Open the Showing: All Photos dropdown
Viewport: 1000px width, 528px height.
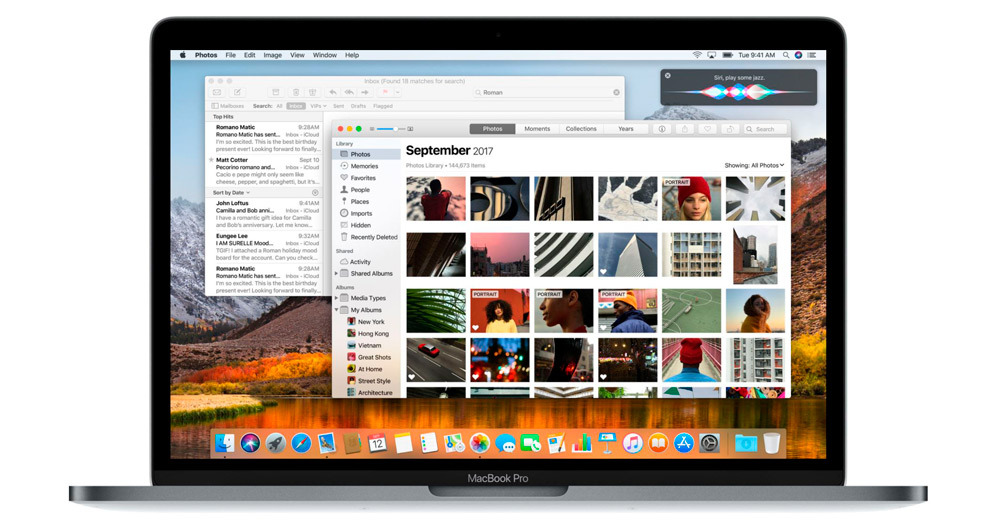coord(754,165)
